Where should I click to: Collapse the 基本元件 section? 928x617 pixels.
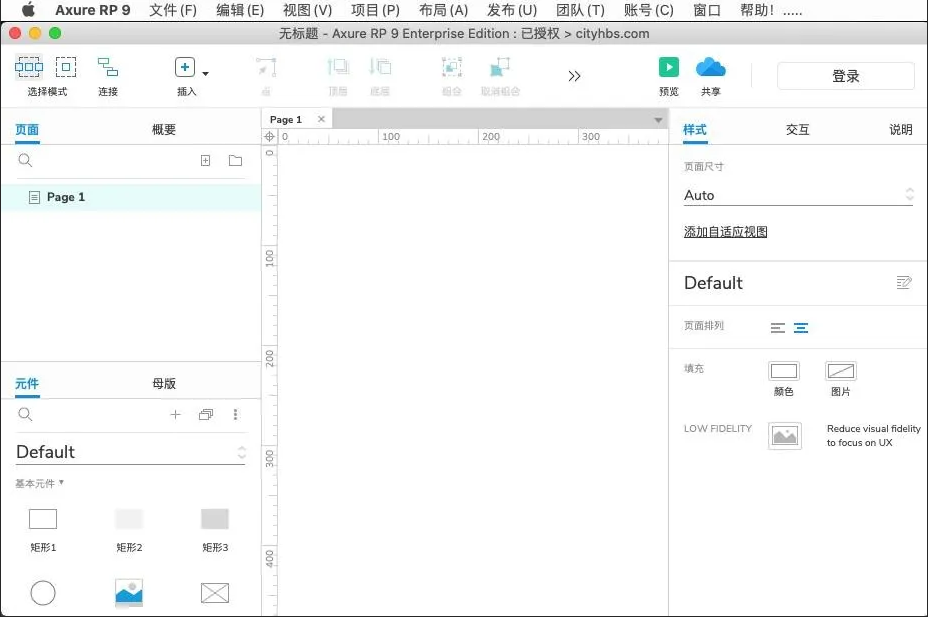tap(39, 483)
